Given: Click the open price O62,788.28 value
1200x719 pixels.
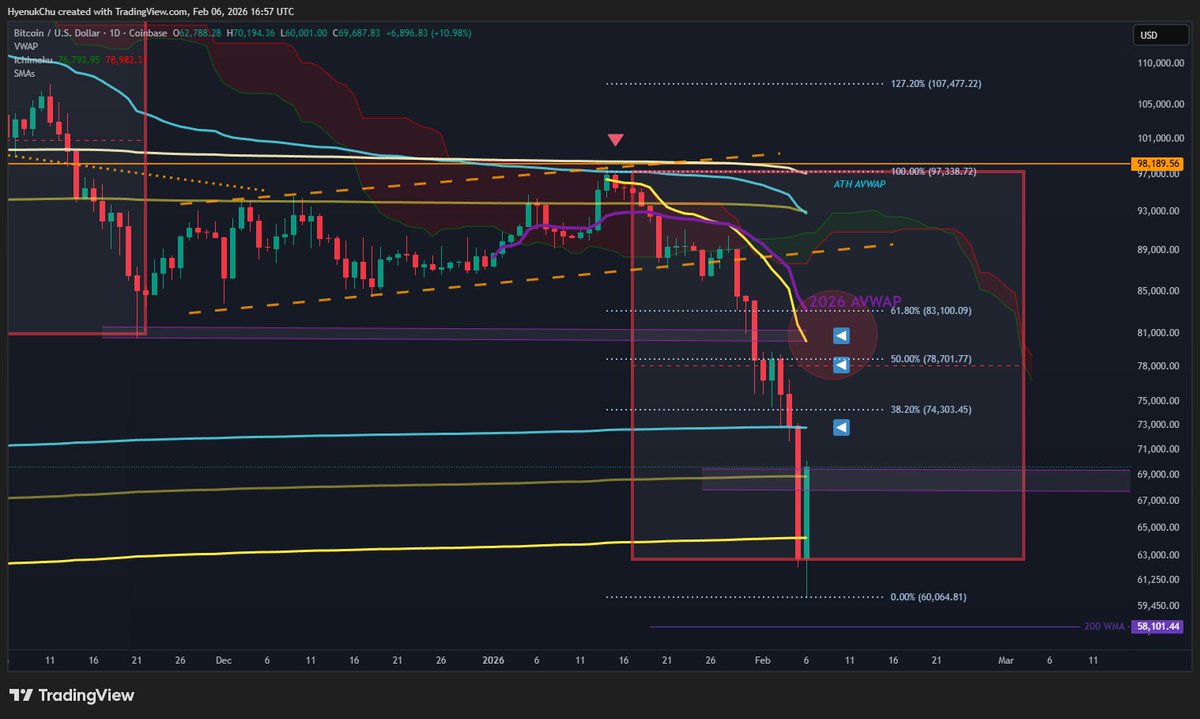Looking at the screenshot, I should pyautogui.click(x=197, y=33).
